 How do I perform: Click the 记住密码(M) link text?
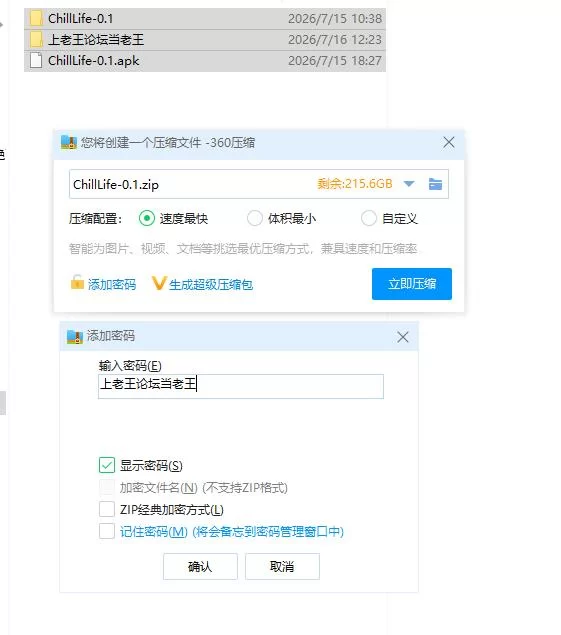tap(154, 532)
